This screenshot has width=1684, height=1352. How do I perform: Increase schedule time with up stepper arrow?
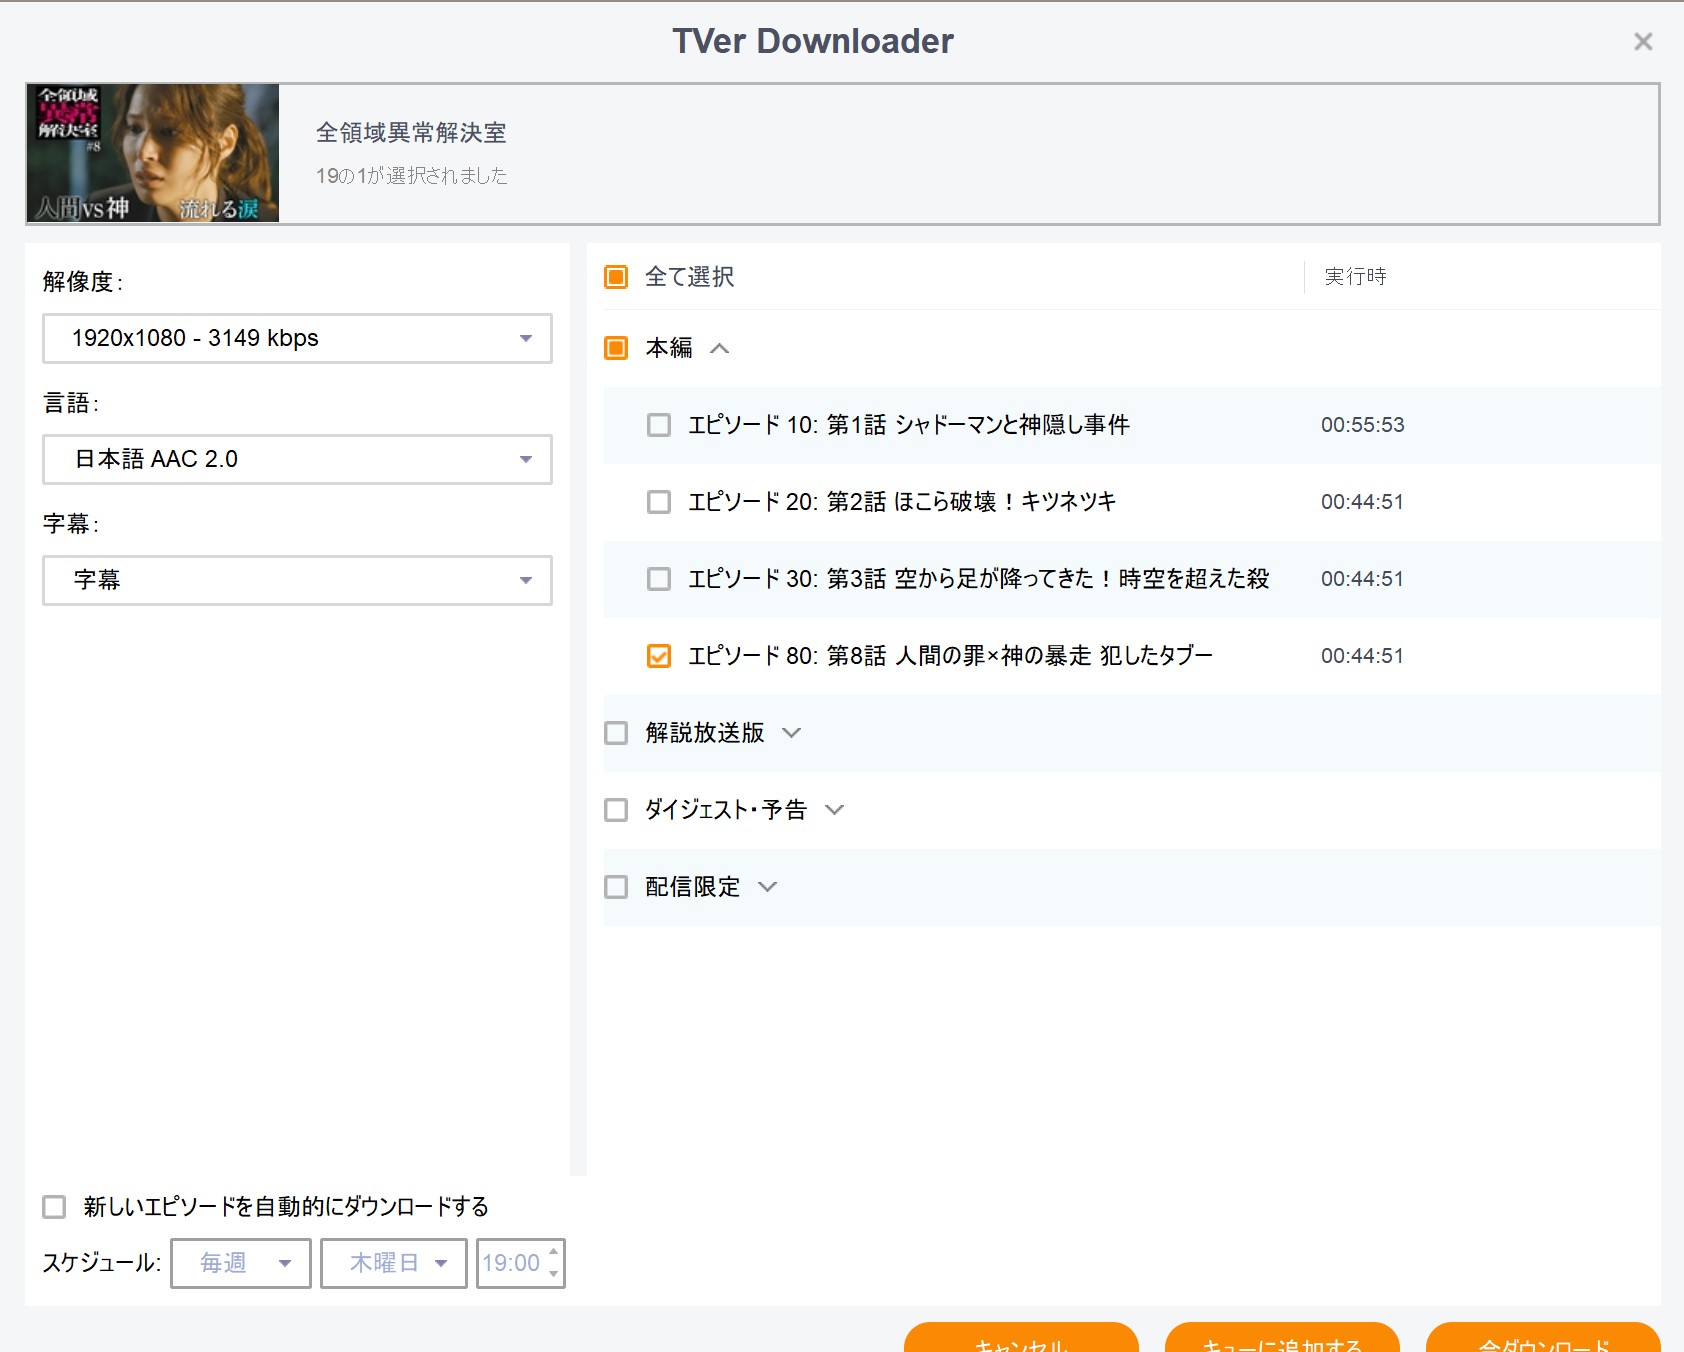pyautogui.click(x=554, y=1252)
